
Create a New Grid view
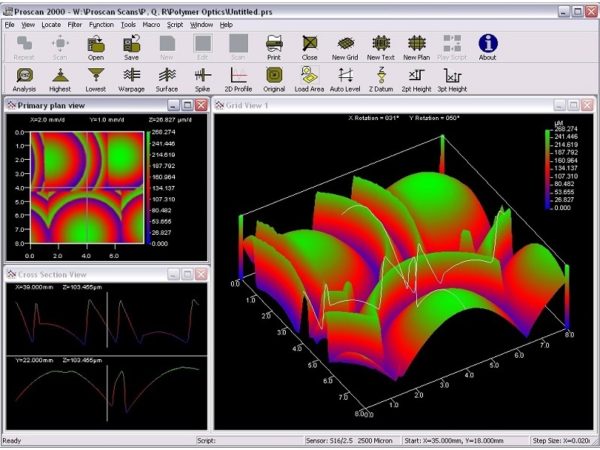(x=346, y=45)
